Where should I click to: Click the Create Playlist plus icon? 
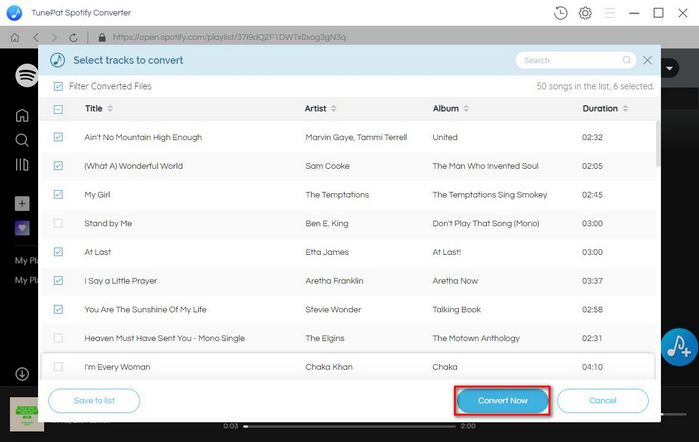point(22,204)
